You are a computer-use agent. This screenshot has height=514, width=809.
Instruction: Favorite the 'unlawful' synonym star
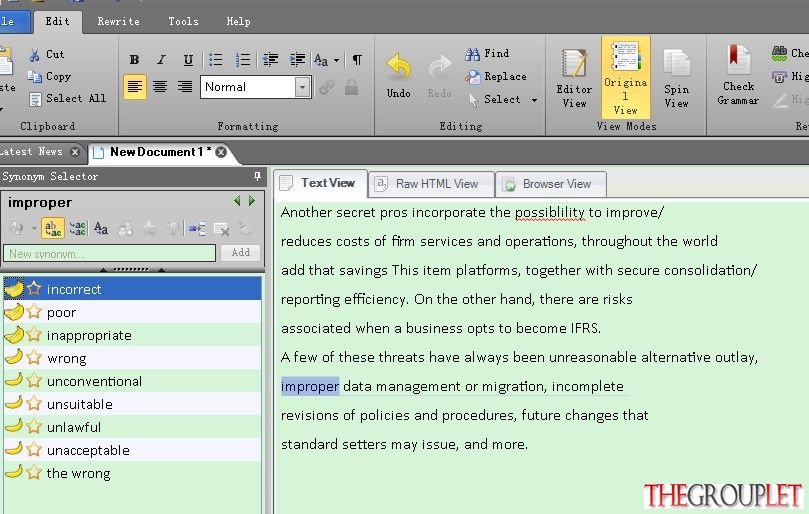point(34,427)
